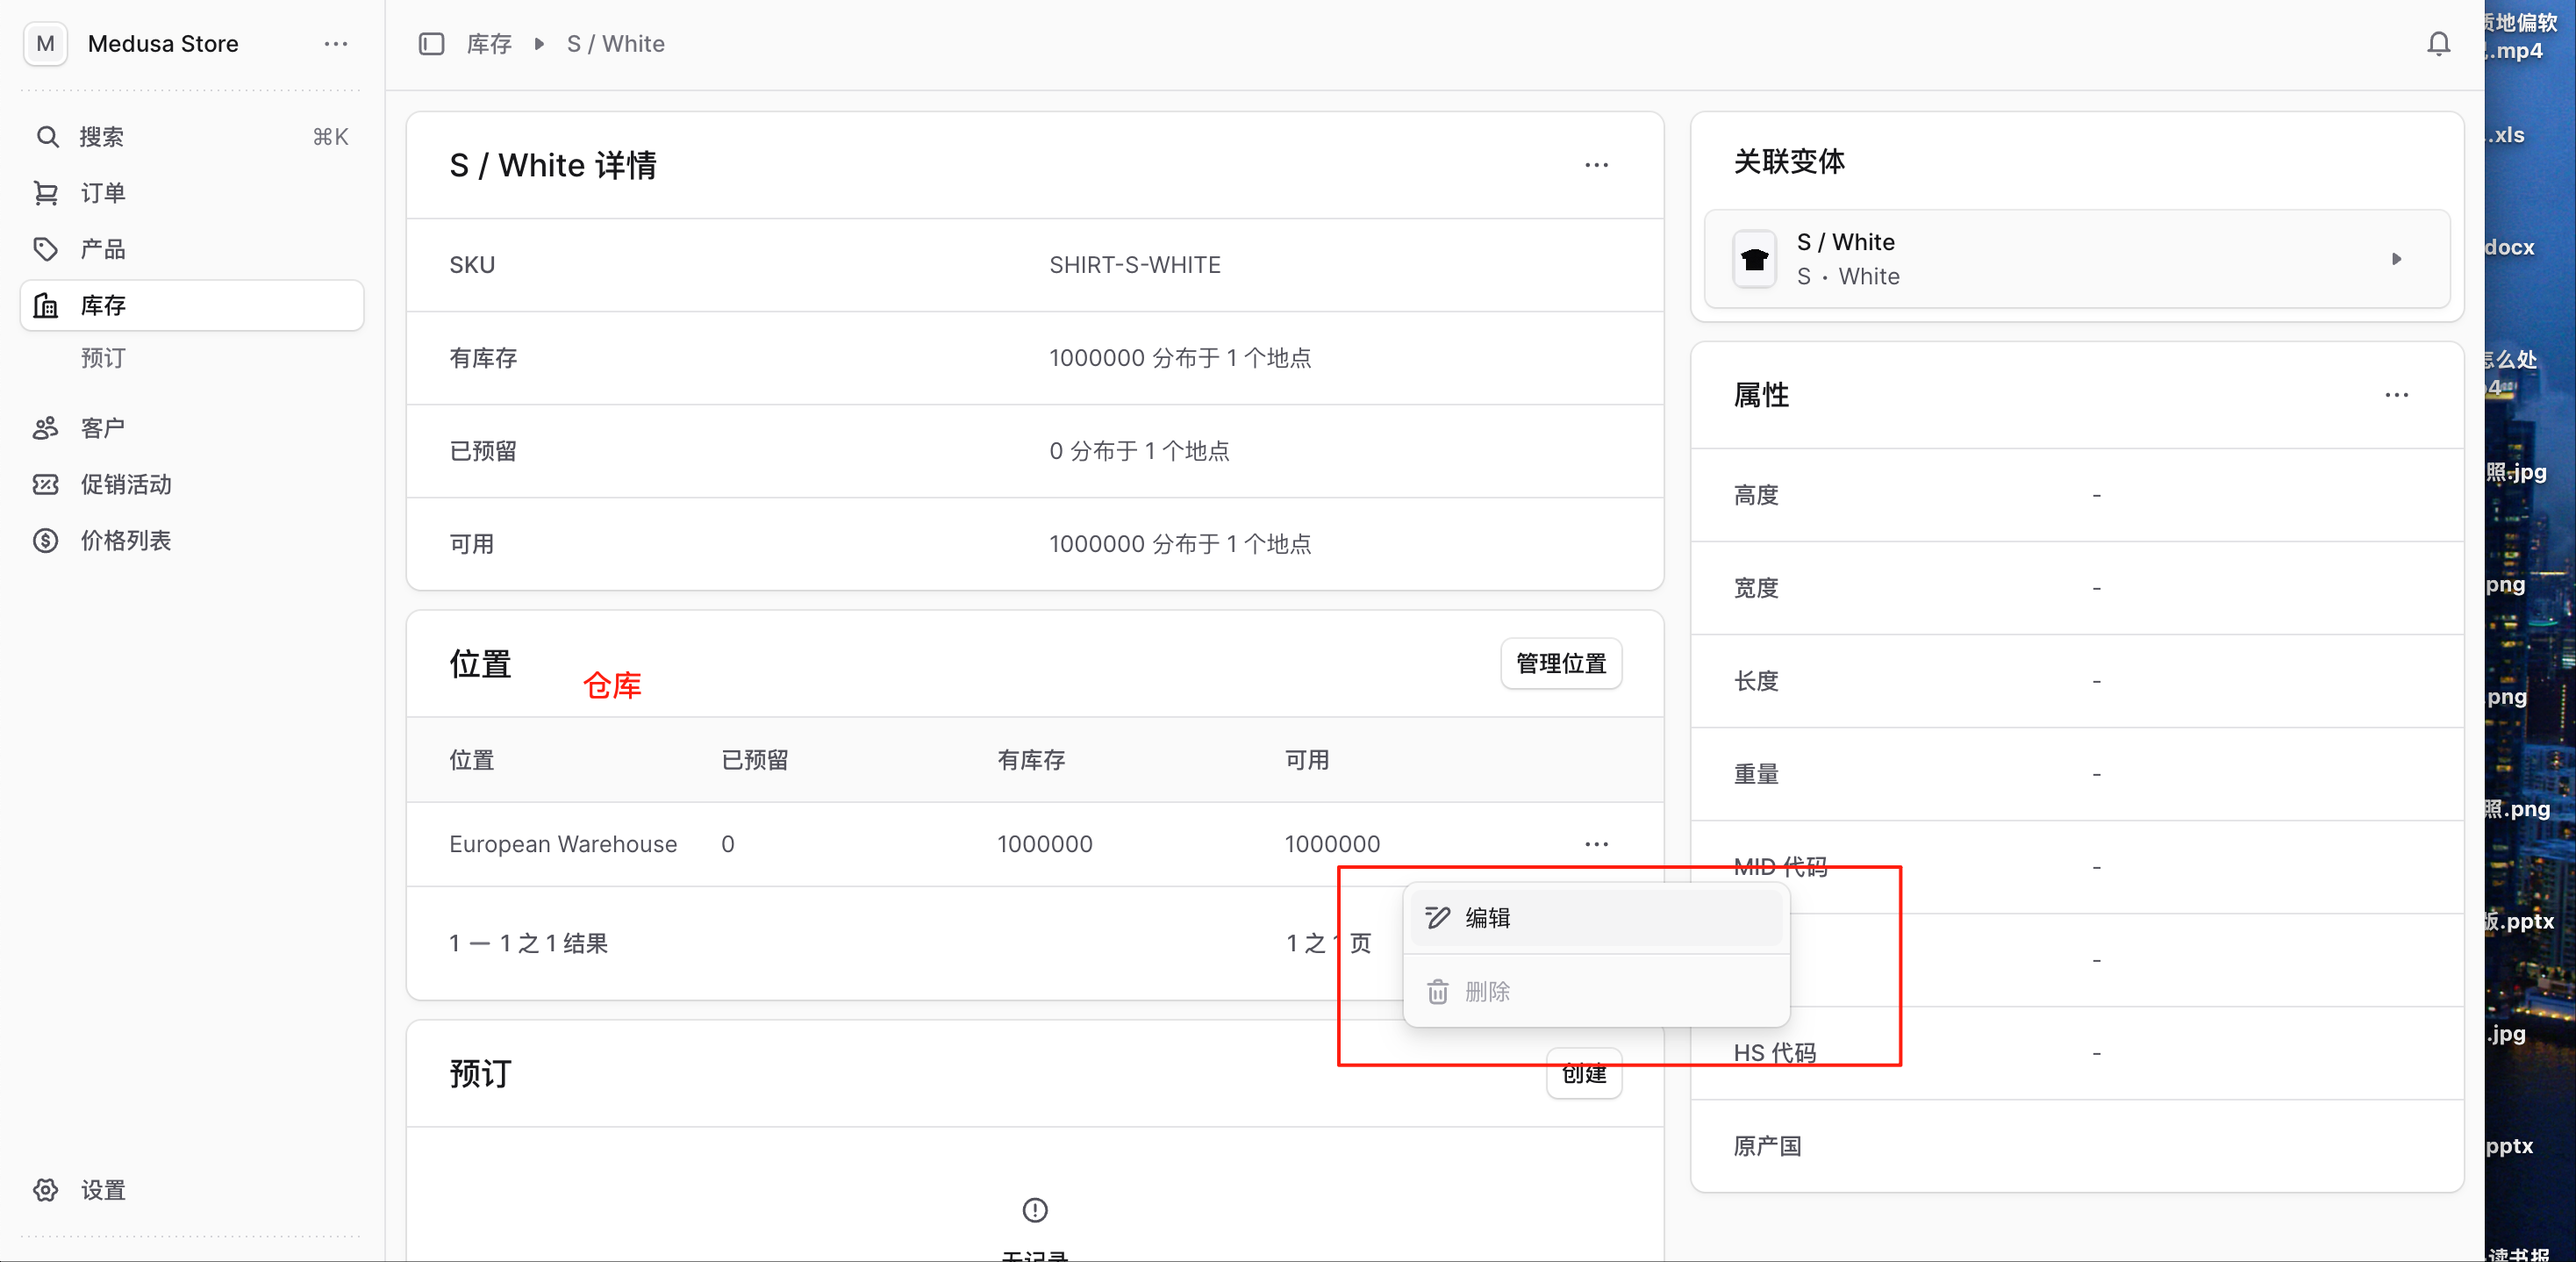Viewport: 2576px width, 1262px height.
Task: Click the 客户 people icon
Action: pos(46,428)
